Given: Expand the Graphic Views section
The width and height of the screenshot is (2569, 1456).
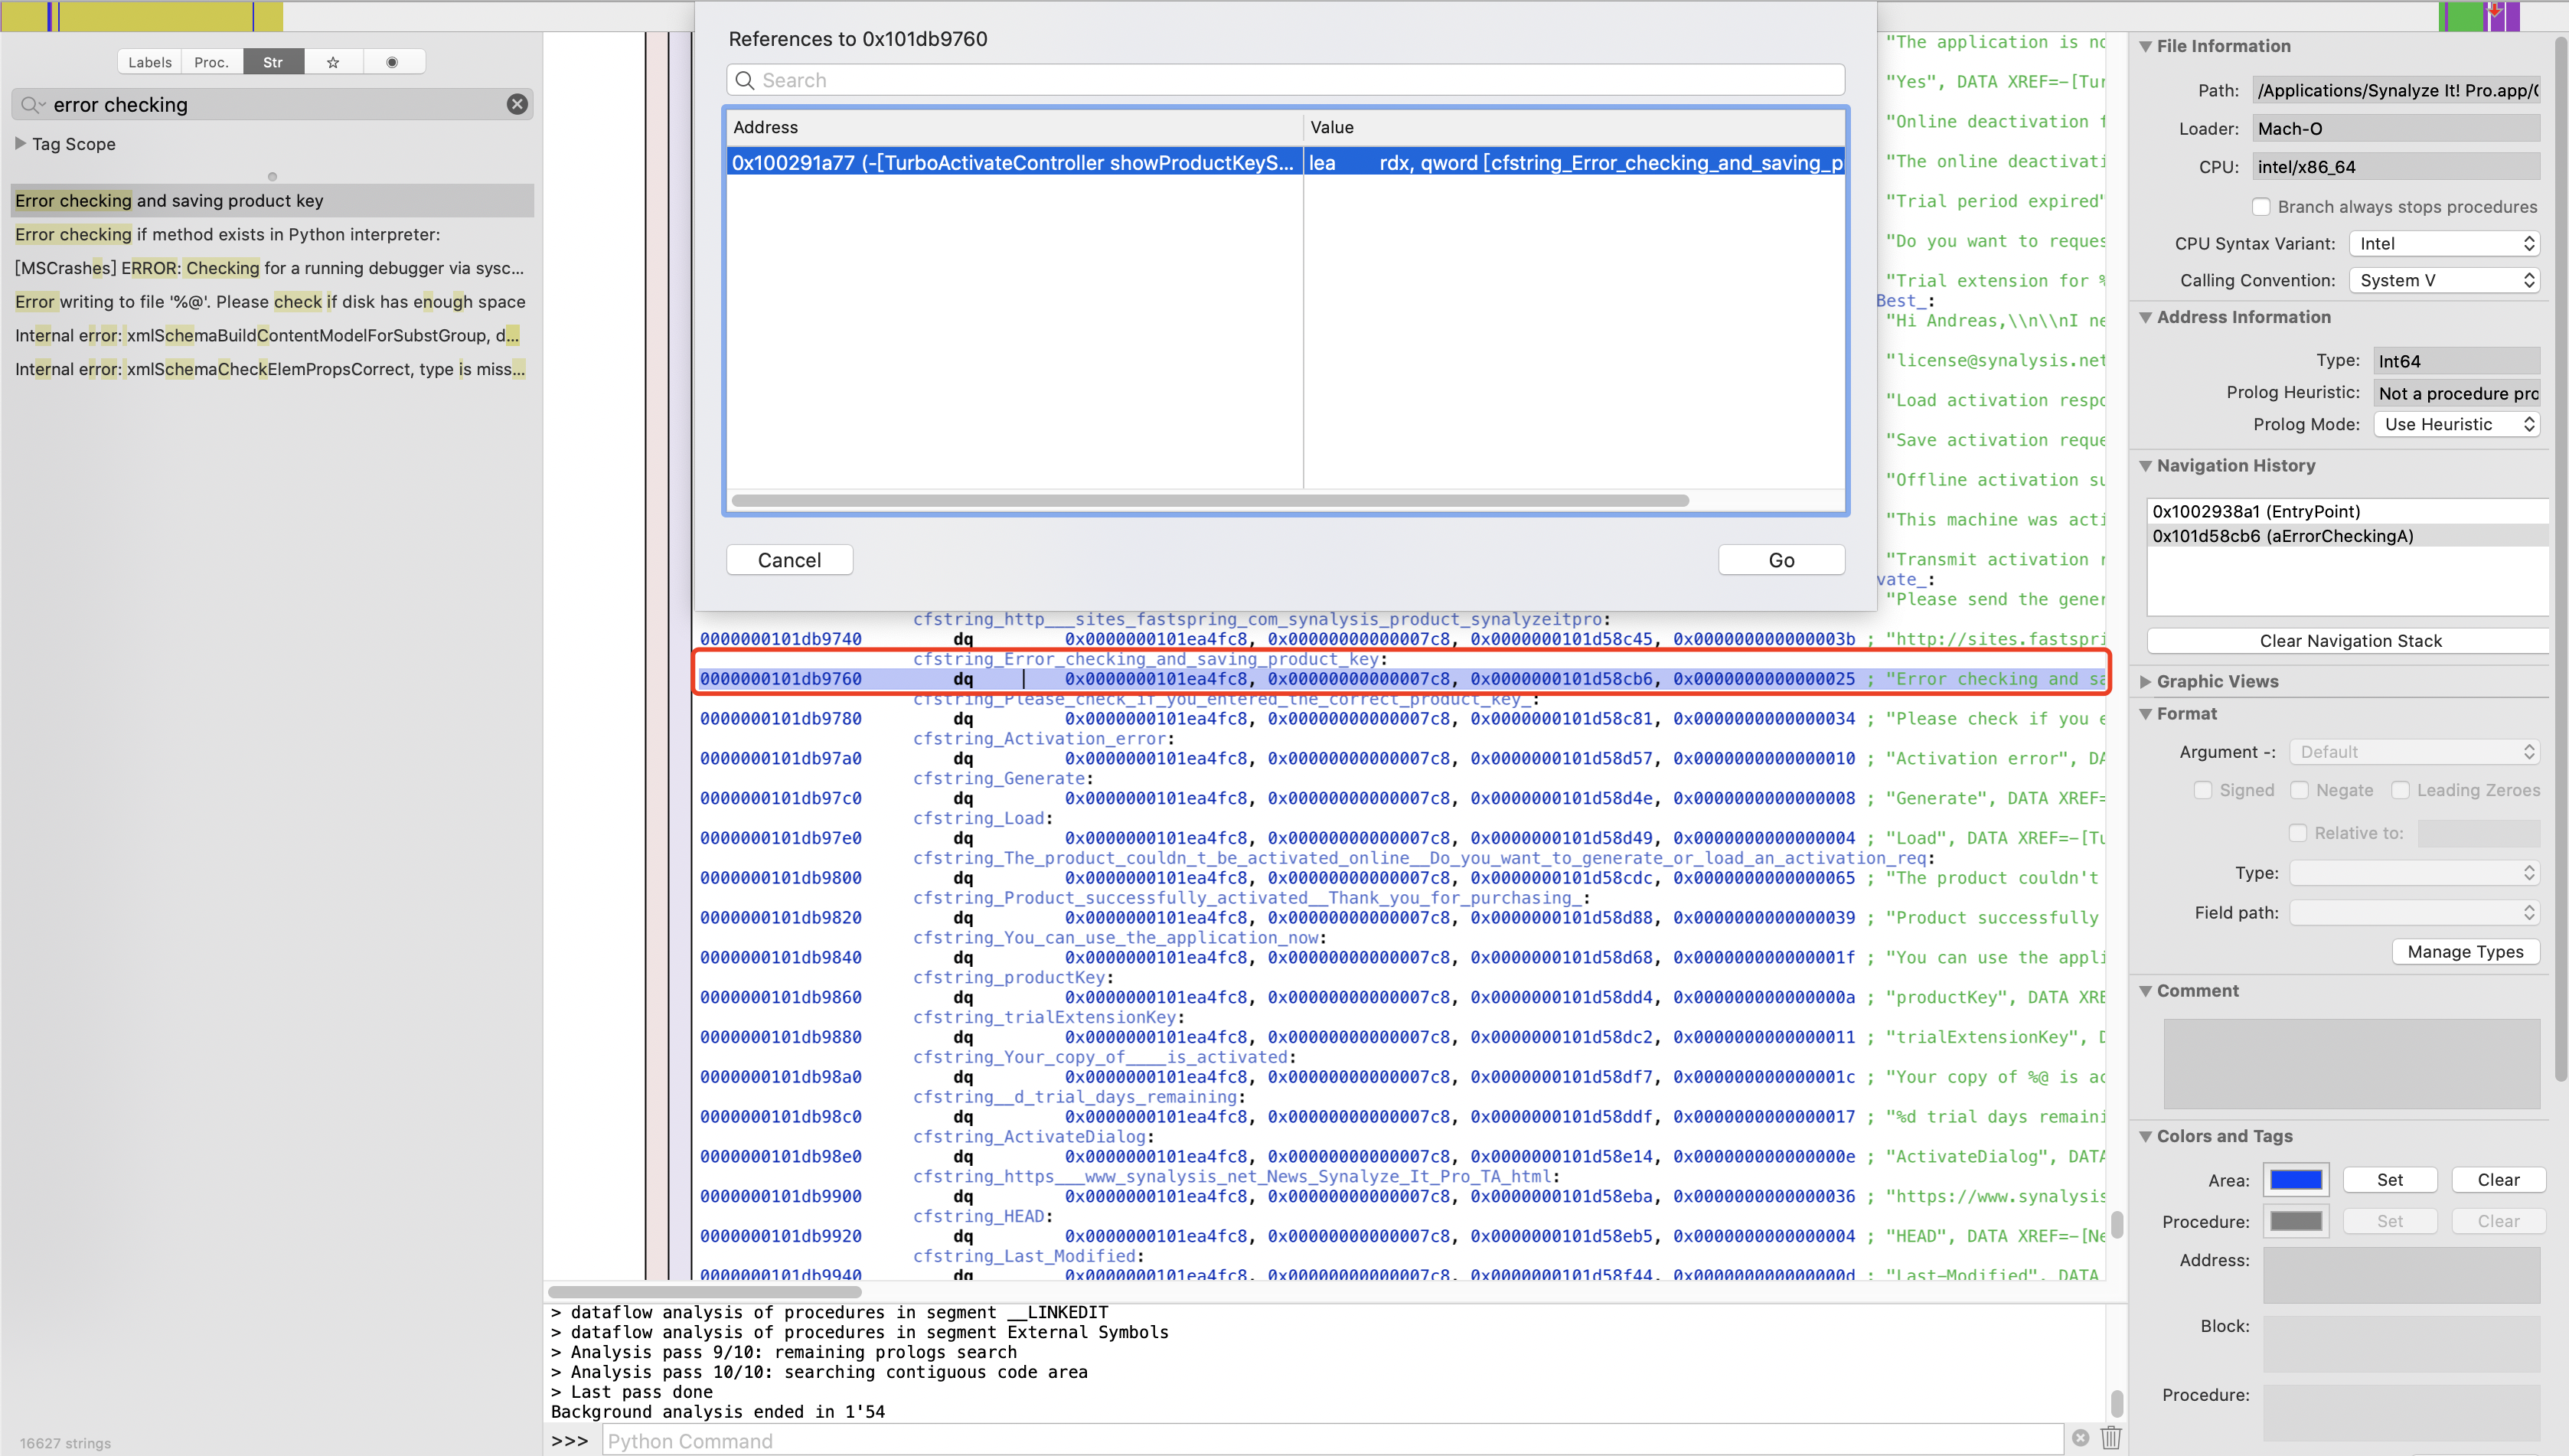Looking at the screenshot, I should coord(2145,681).
